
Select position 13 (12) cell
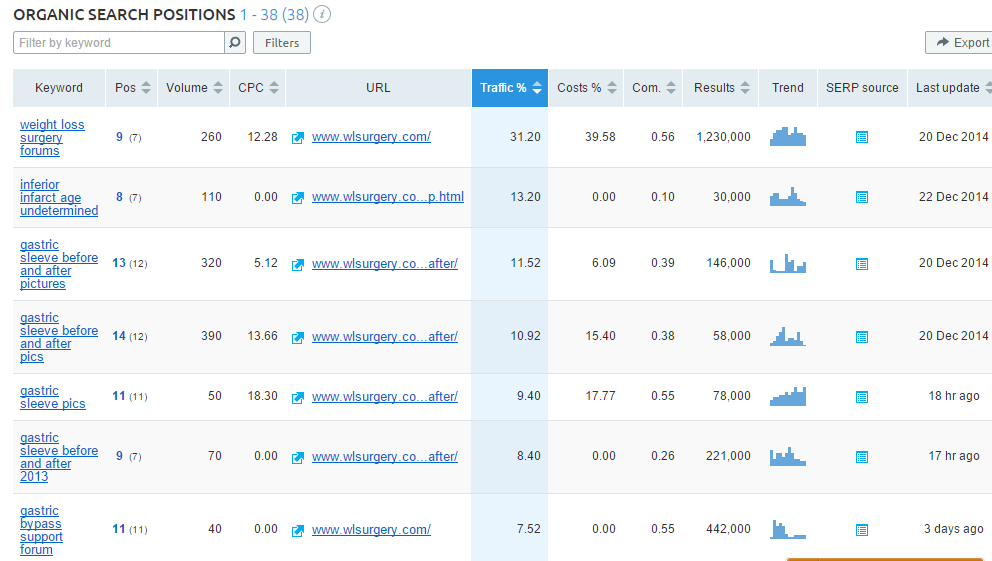click(x=130, y=263)
